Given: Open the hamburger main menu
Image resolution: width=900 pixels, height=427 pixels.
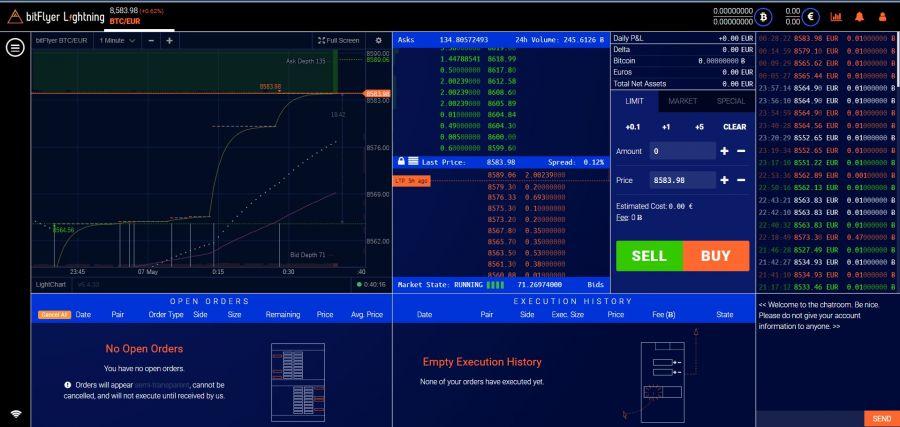Looking at the screenshot, I should (x=15, y=48).
